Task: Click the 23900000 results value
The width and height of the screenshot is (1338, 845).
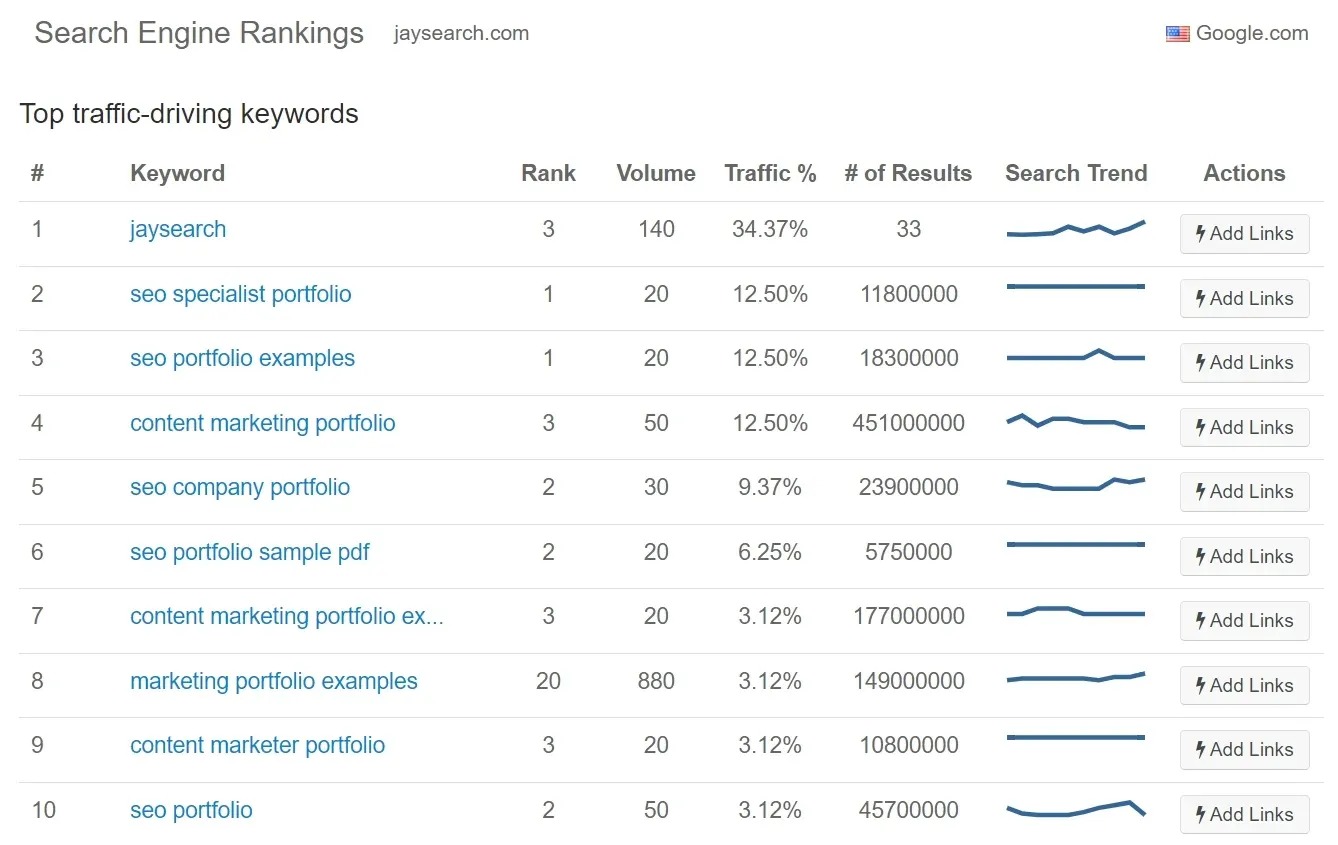Action: tap(908, 487)
